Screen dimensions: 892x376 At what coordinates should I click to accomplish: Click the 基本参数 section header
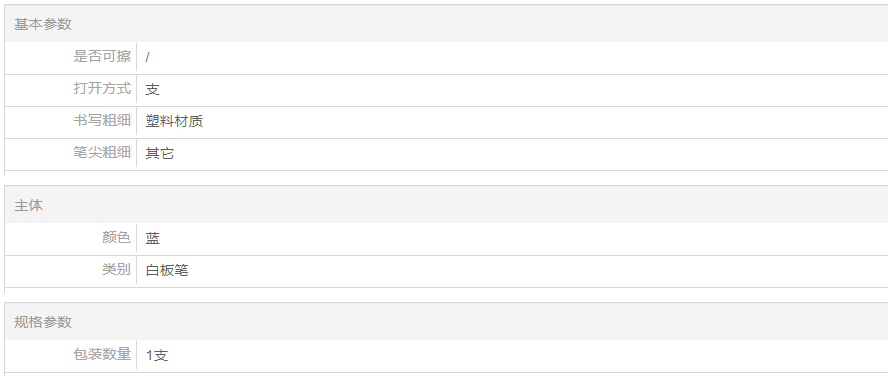tap(43, 24)
